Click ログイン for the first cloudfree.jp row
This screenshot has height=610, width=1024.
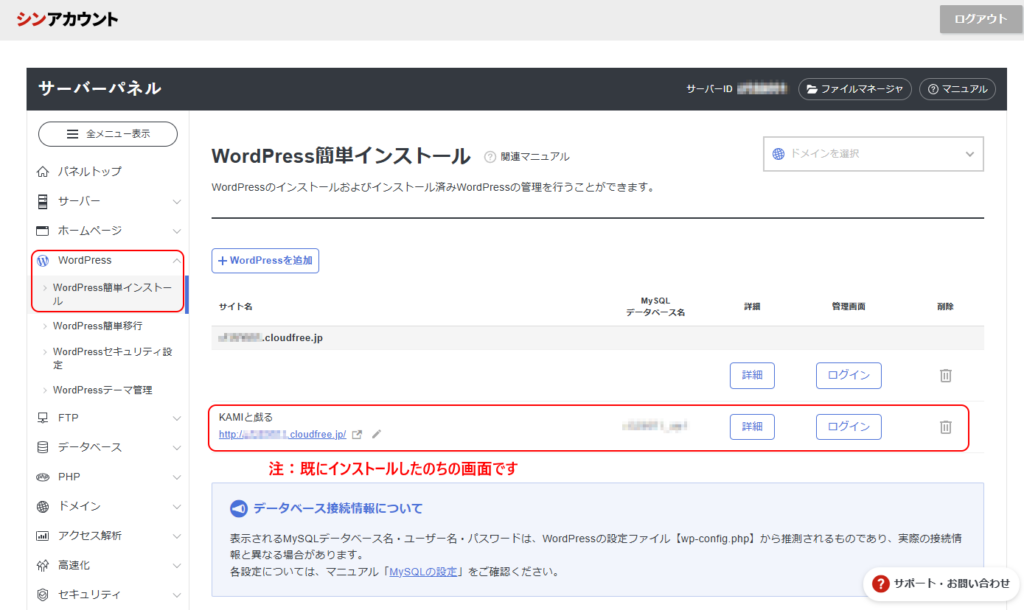pyautogui.click(x=848, y=376)
